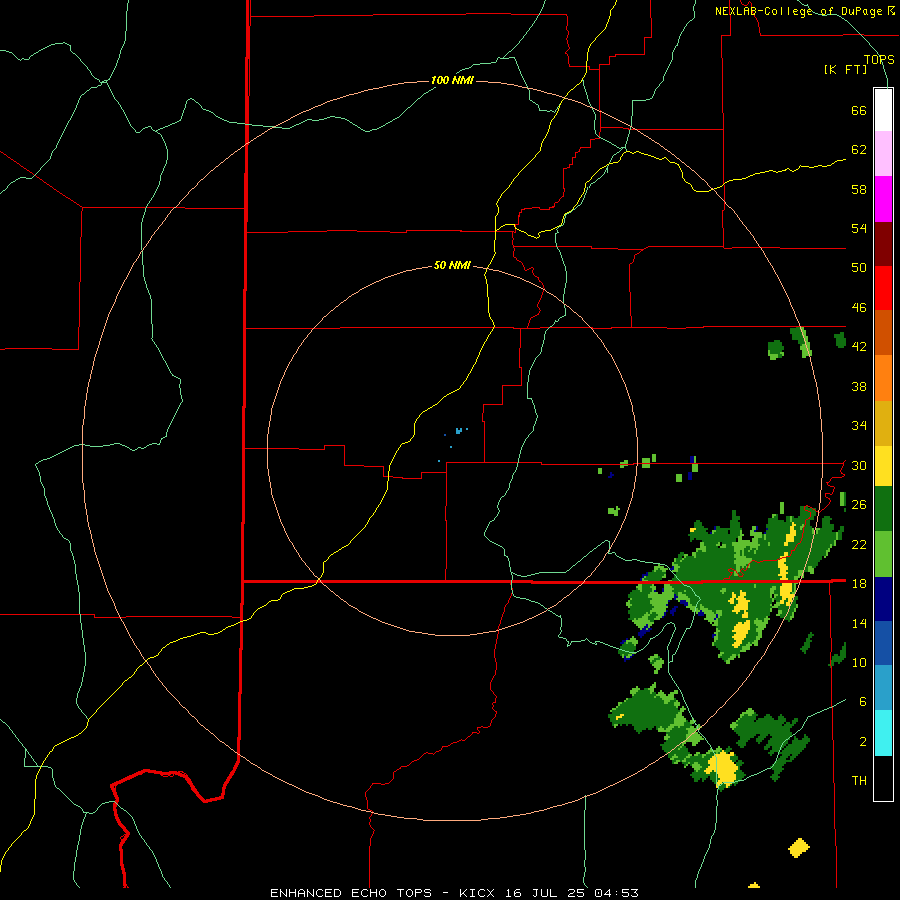Click the KICX radar station identifier
Image resolution: width=900 pixels, height=900 pixels.
click(479, 893)
